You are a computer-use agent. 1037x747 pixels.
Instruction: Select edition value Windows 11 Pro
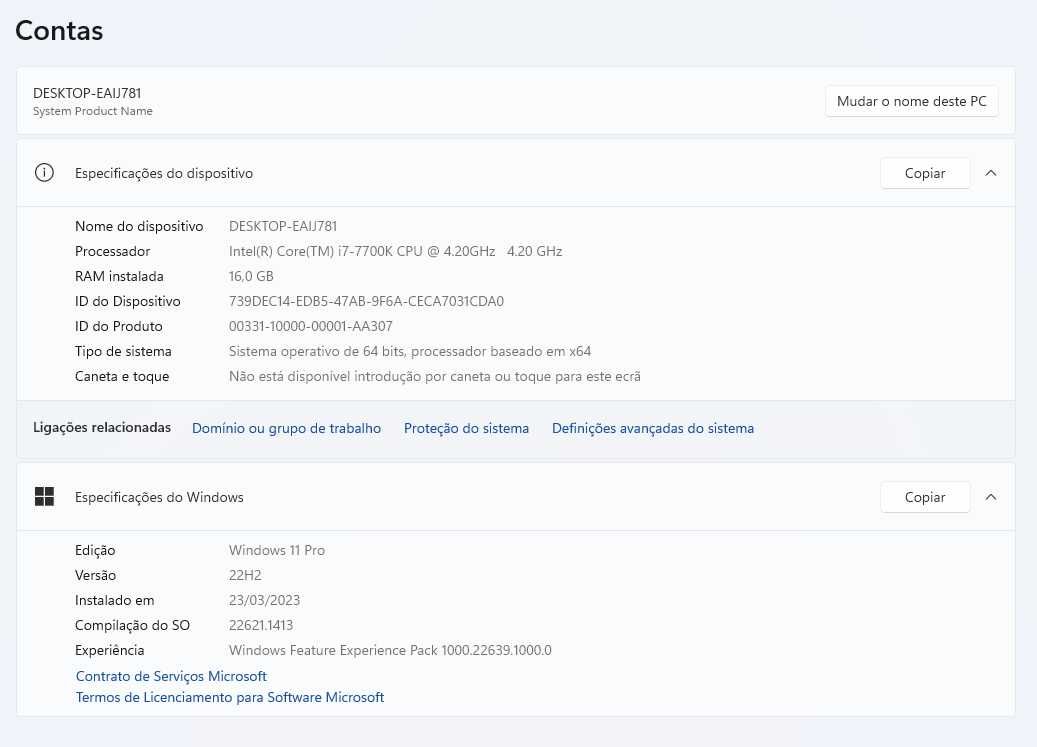[x=277, y=550]
